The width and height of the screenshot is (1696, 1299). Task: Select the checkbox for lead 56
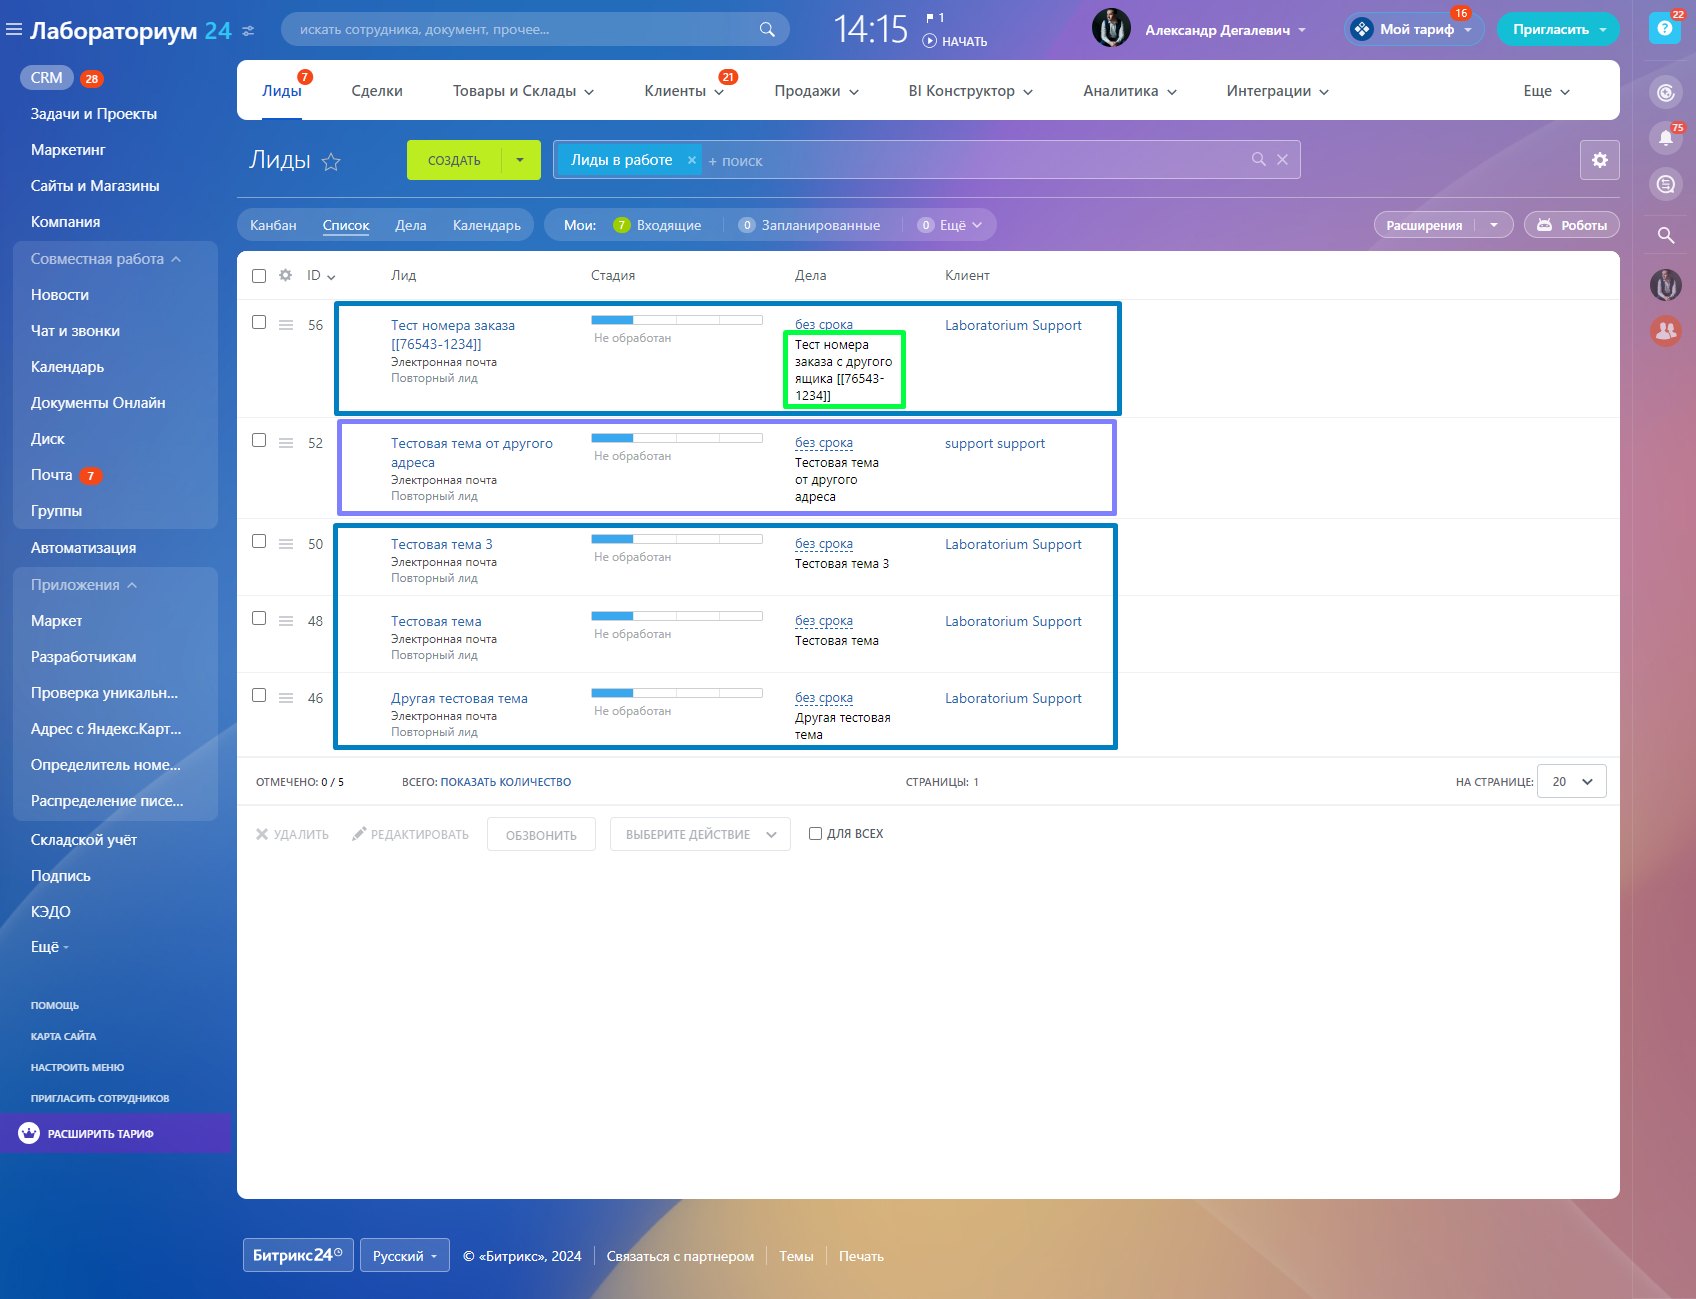click(259, 322)
